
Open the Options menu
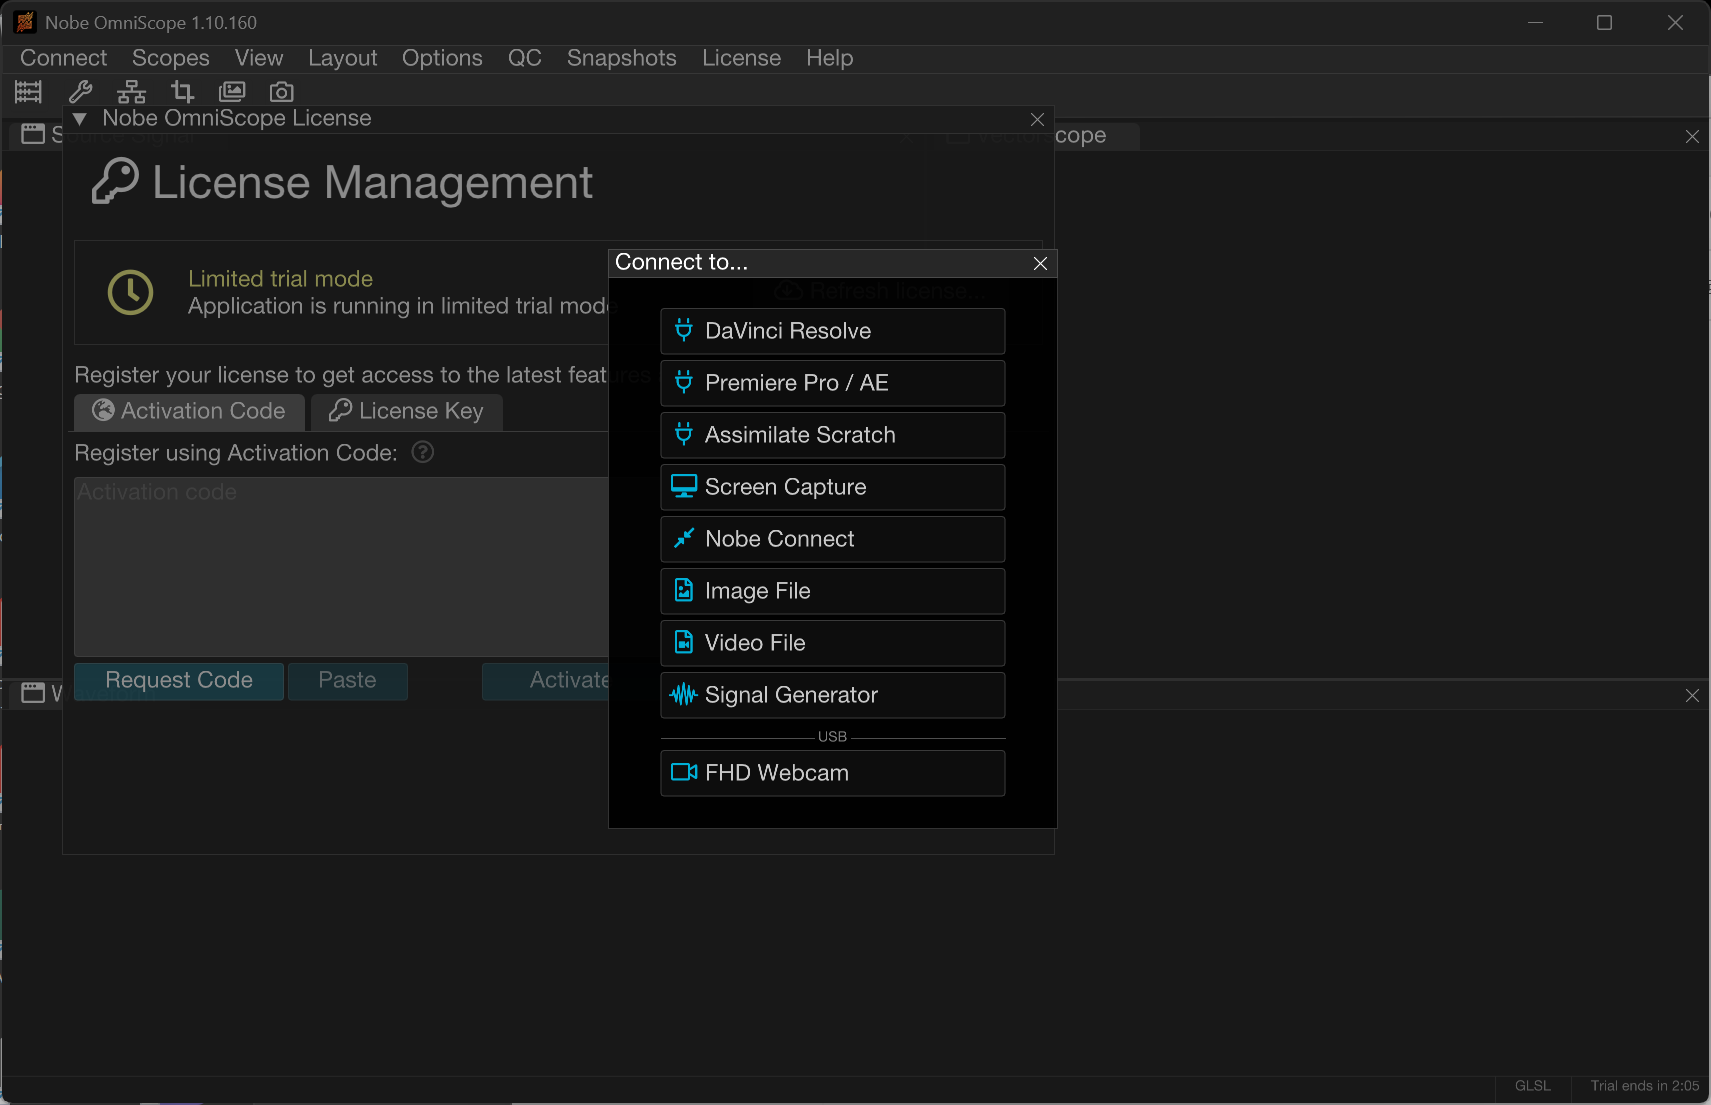442,58
